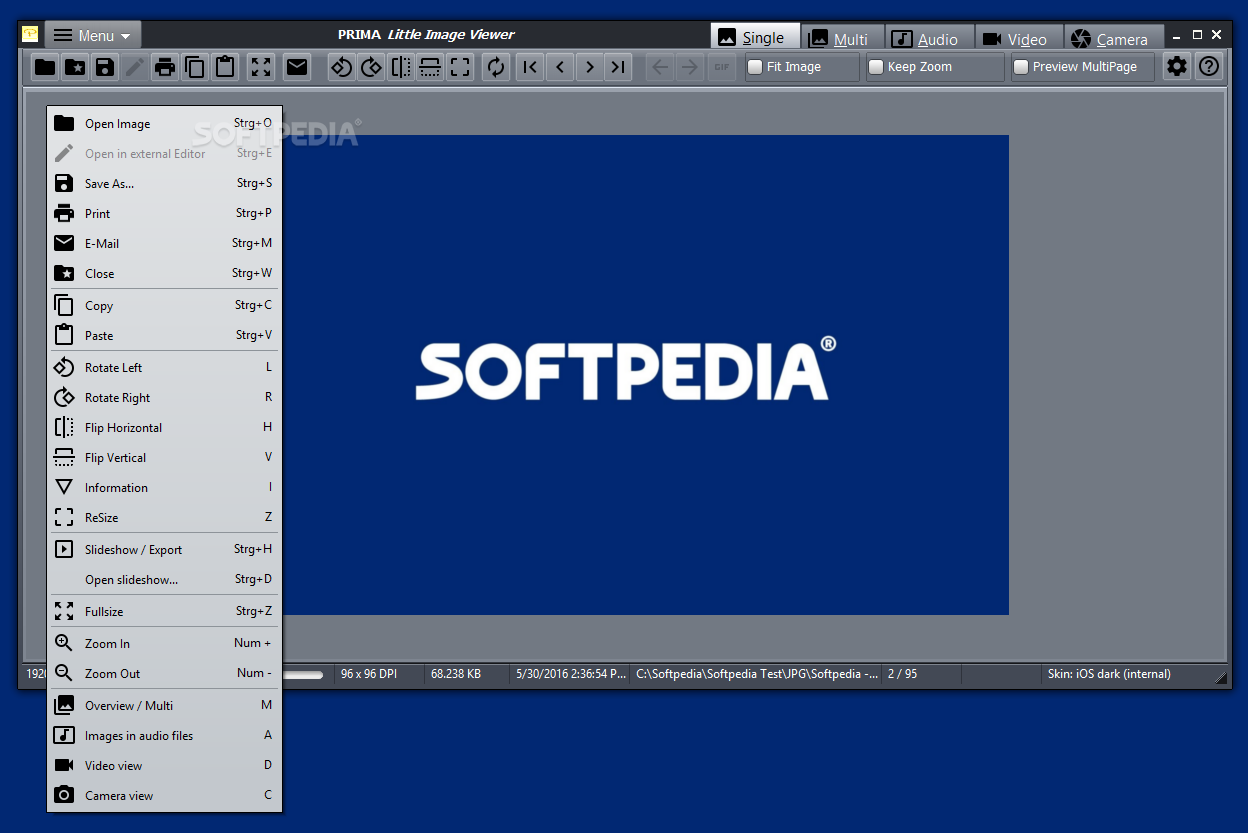This screenshot has width=1248, height=833.
Task: Select Rotate Left menu entry
Action: (165, 368)
